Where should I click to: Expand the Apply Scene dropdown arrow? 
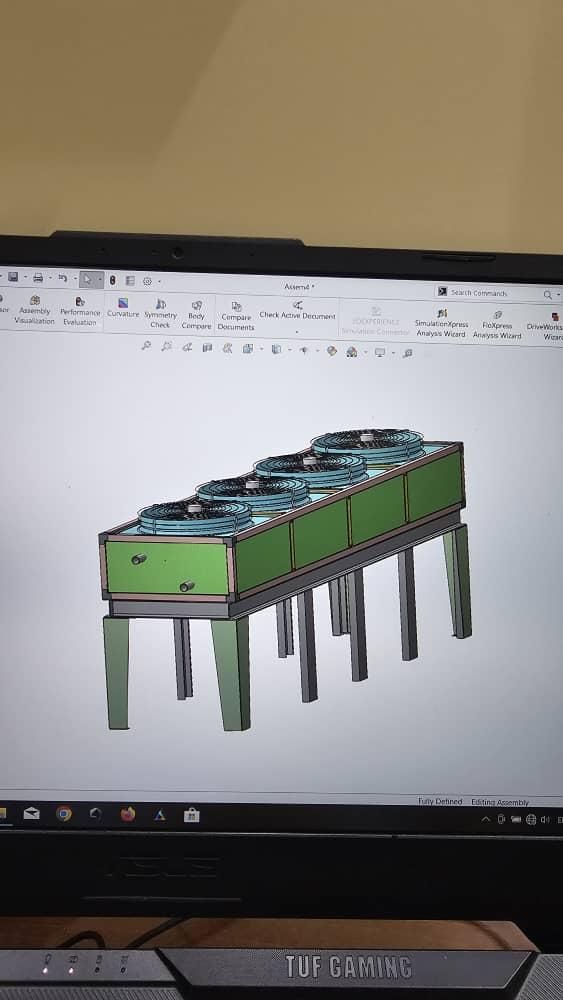click(x=365, y=352)
